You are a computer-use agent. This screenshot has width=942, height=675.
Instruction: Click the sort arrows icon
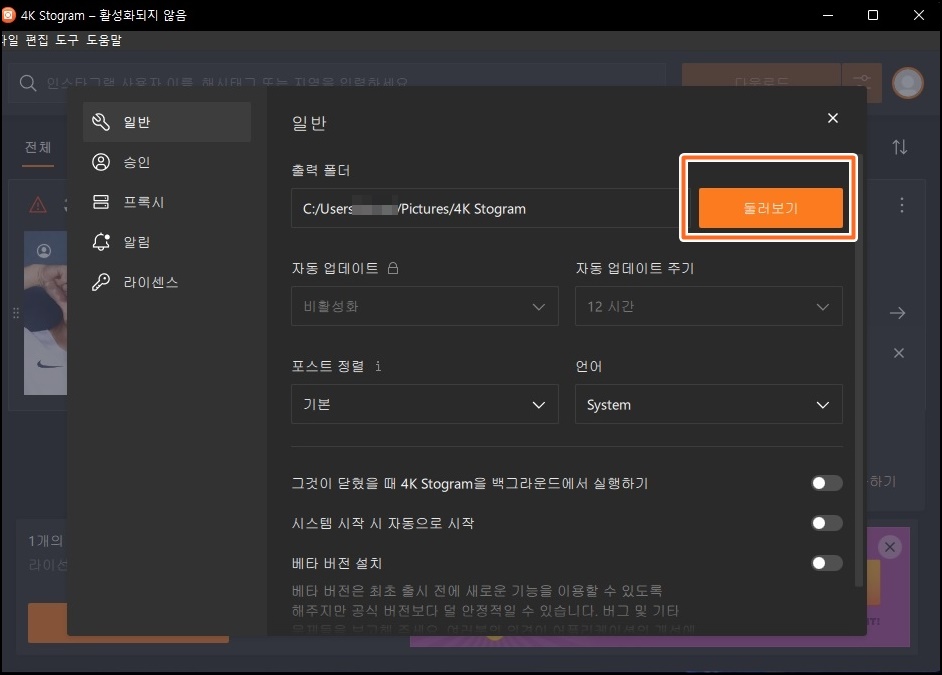899,147
